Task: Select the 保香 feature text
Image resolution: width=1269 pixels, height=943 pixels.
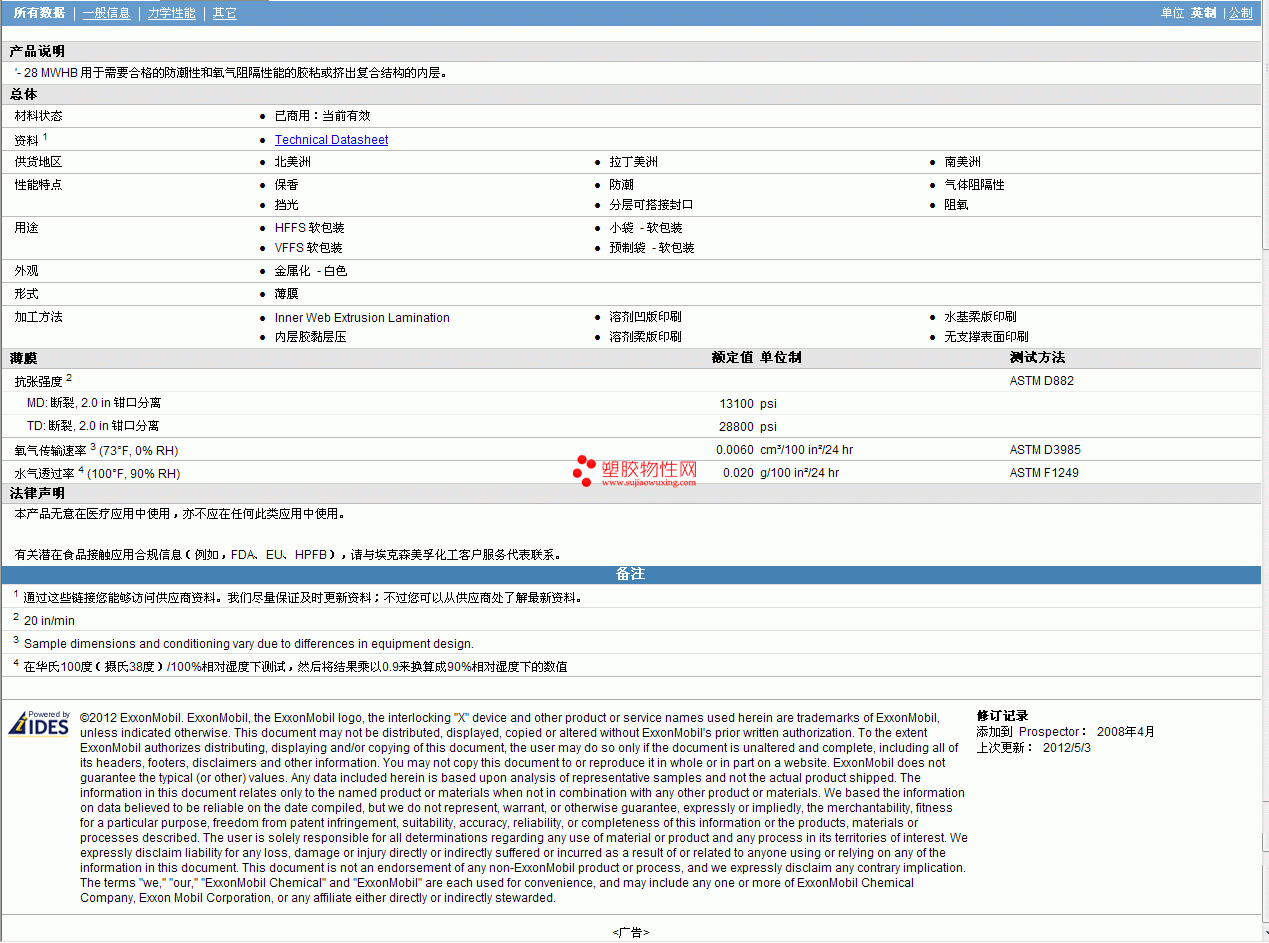Action: click(287, 185)
